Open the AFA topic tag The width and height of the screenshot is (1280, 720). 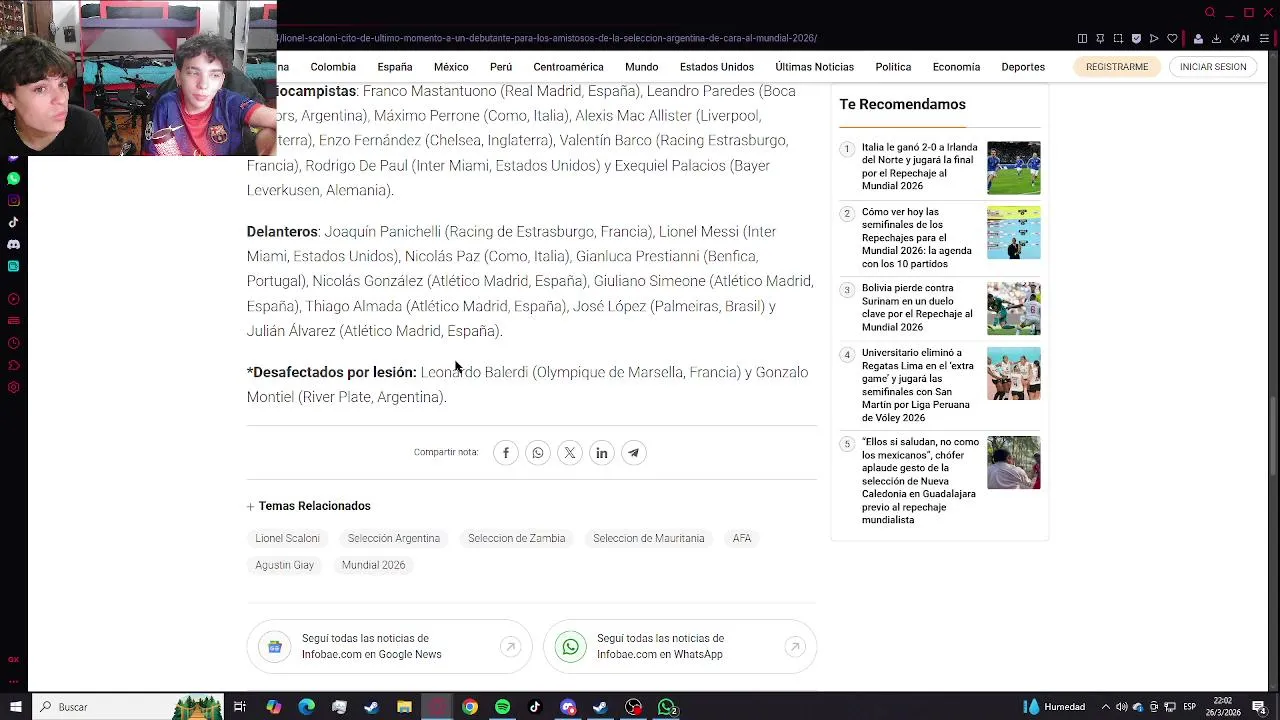[x=742, y=538]
